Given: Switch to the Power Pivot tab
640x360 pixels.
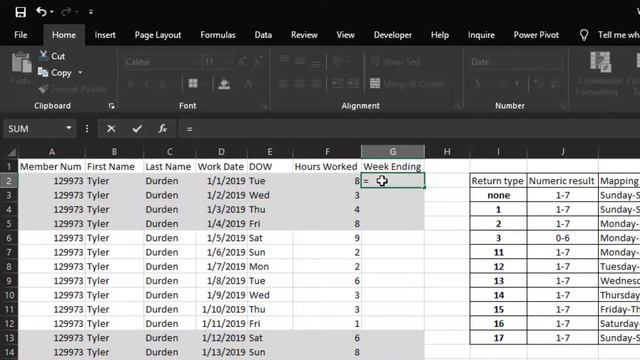Looking at the screenshot, I should point(536,35).
